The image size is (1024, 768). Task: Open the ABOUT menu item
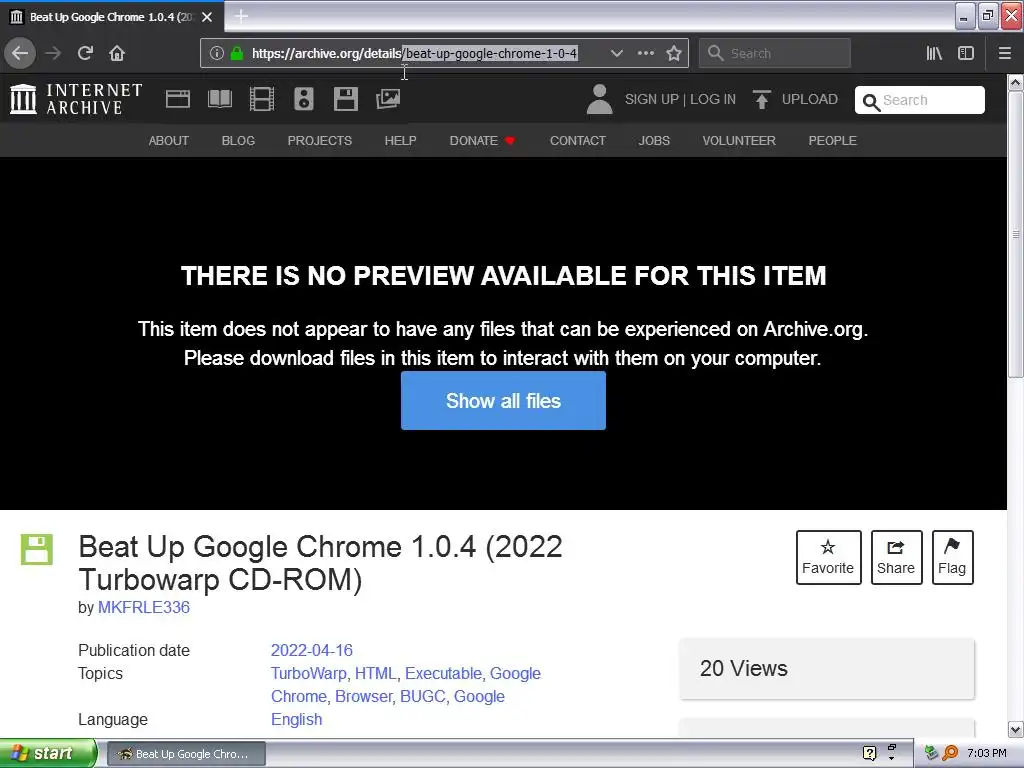168,140
